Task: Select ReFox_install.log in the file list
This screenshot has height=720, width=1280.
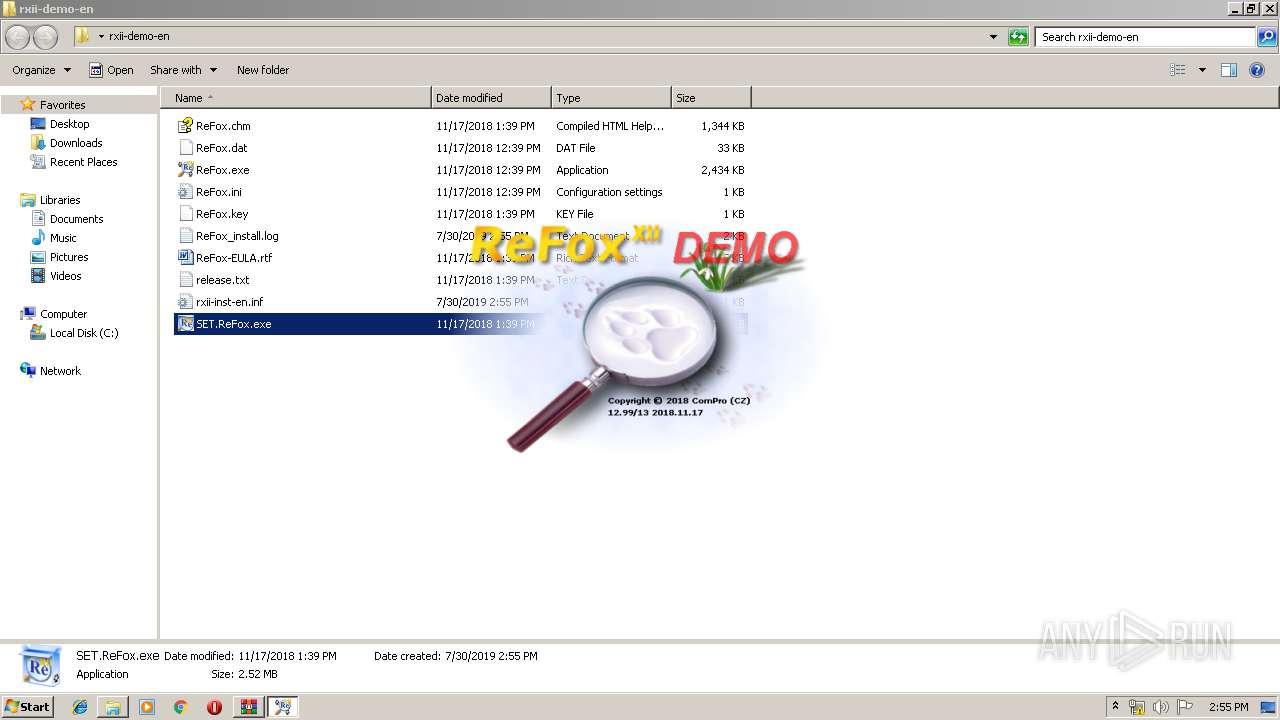Action: click(237, 236)
